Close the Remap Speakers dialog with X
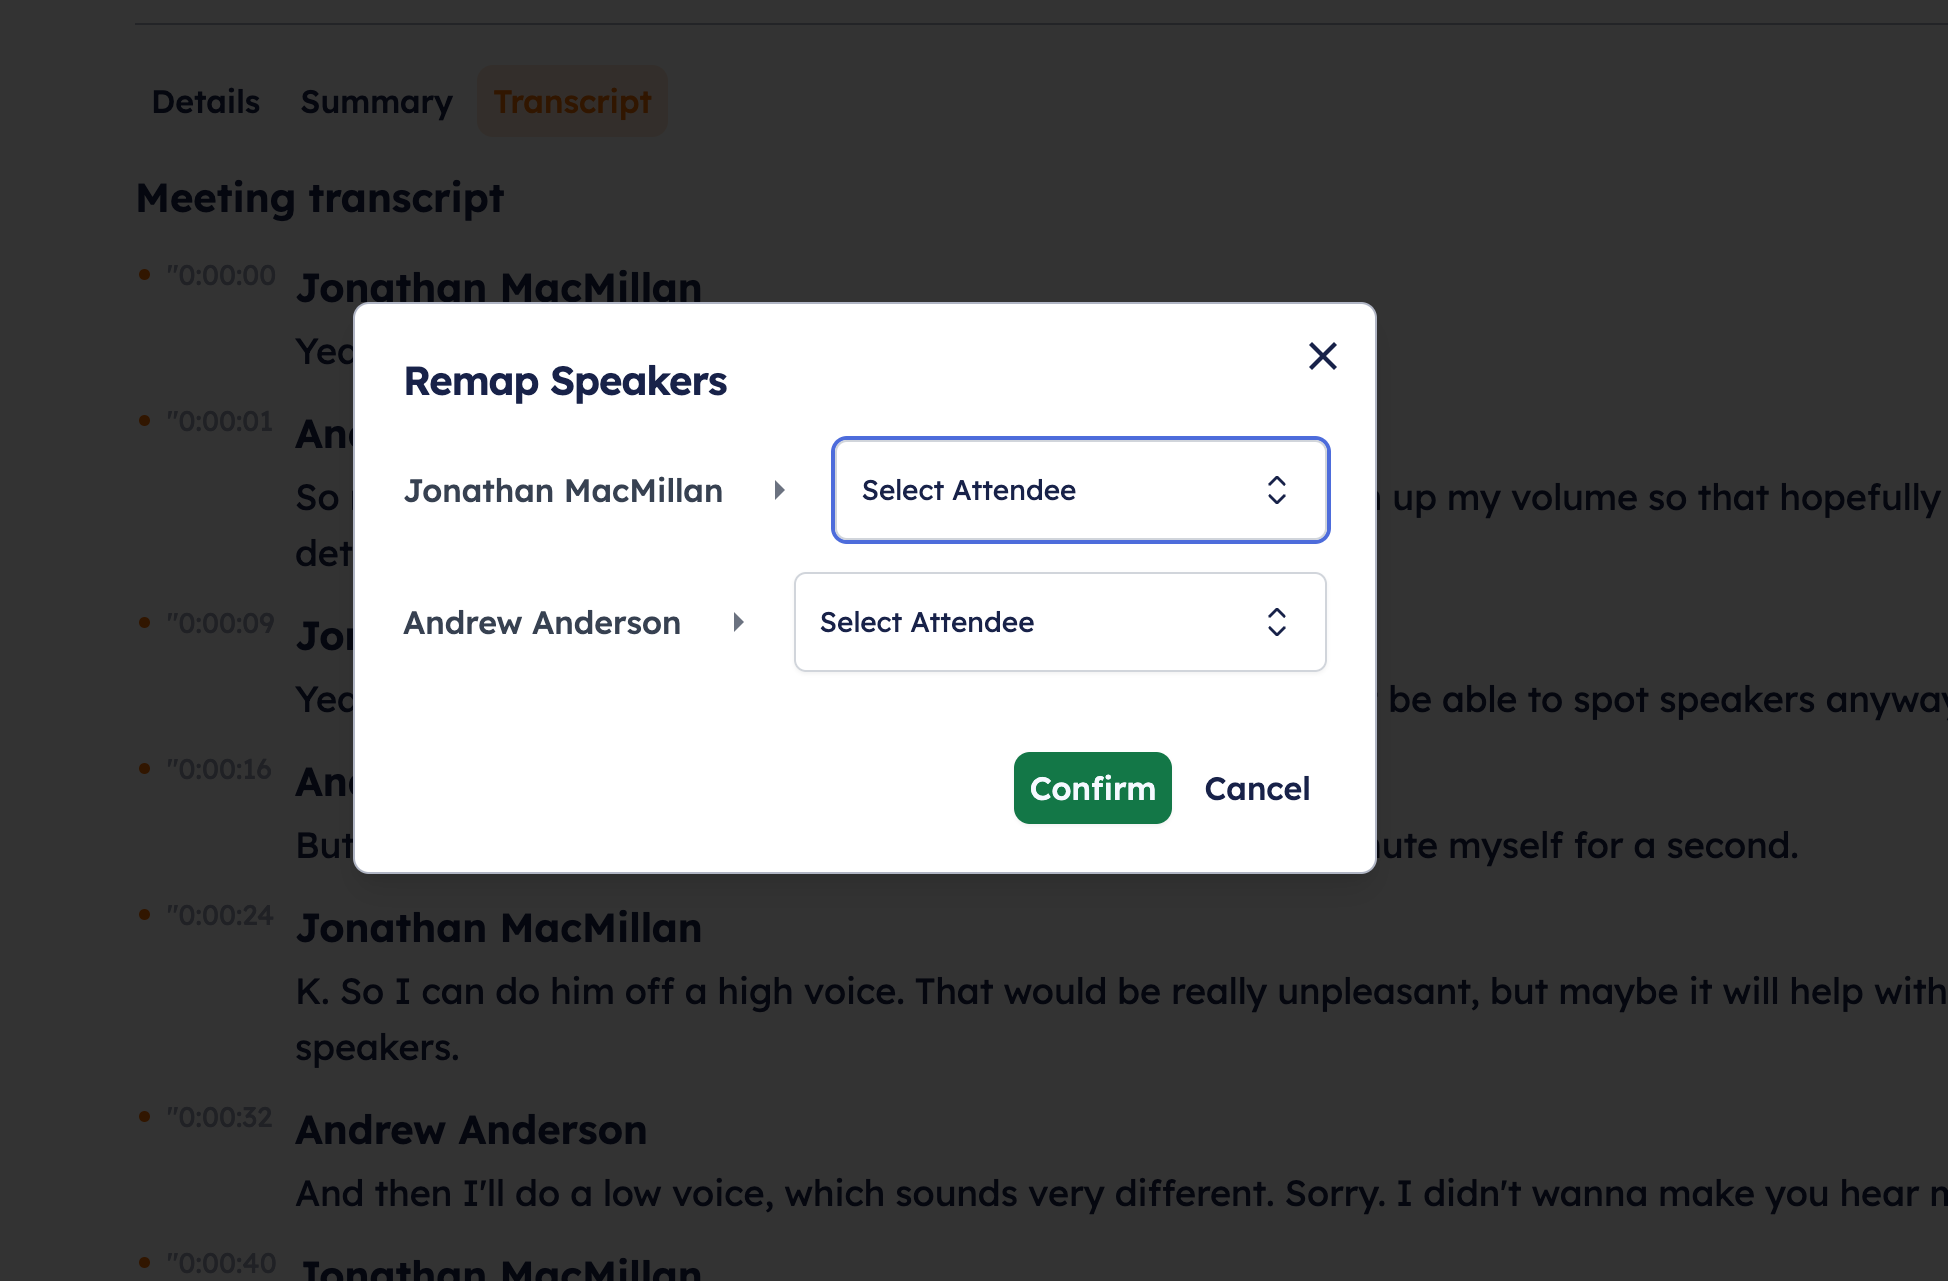 point(1322,356)
